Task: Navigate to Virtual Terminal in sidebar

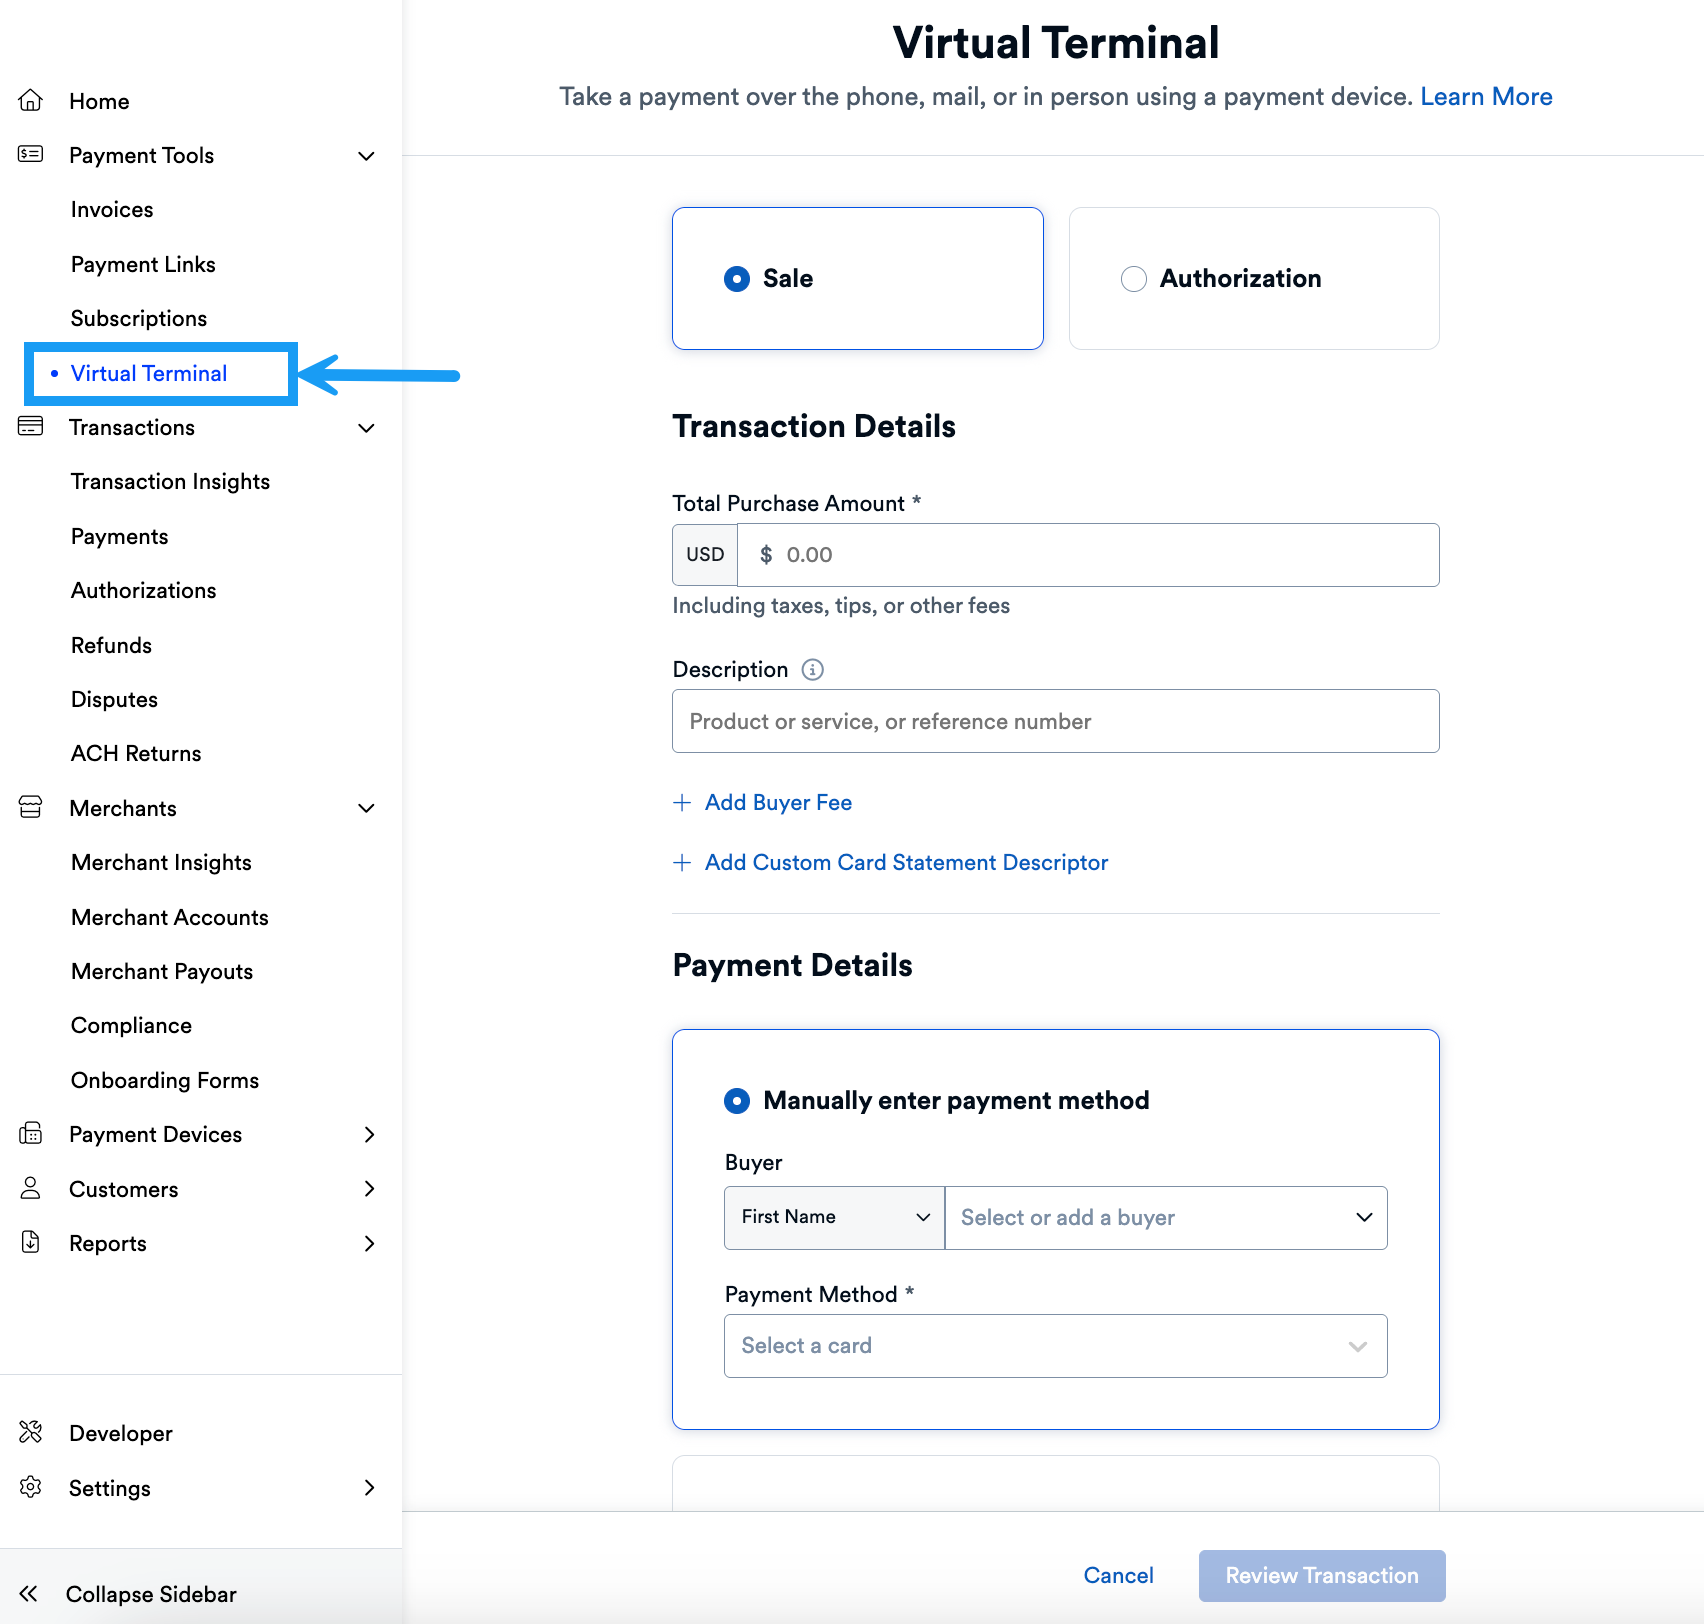Action: click(149, 373)
